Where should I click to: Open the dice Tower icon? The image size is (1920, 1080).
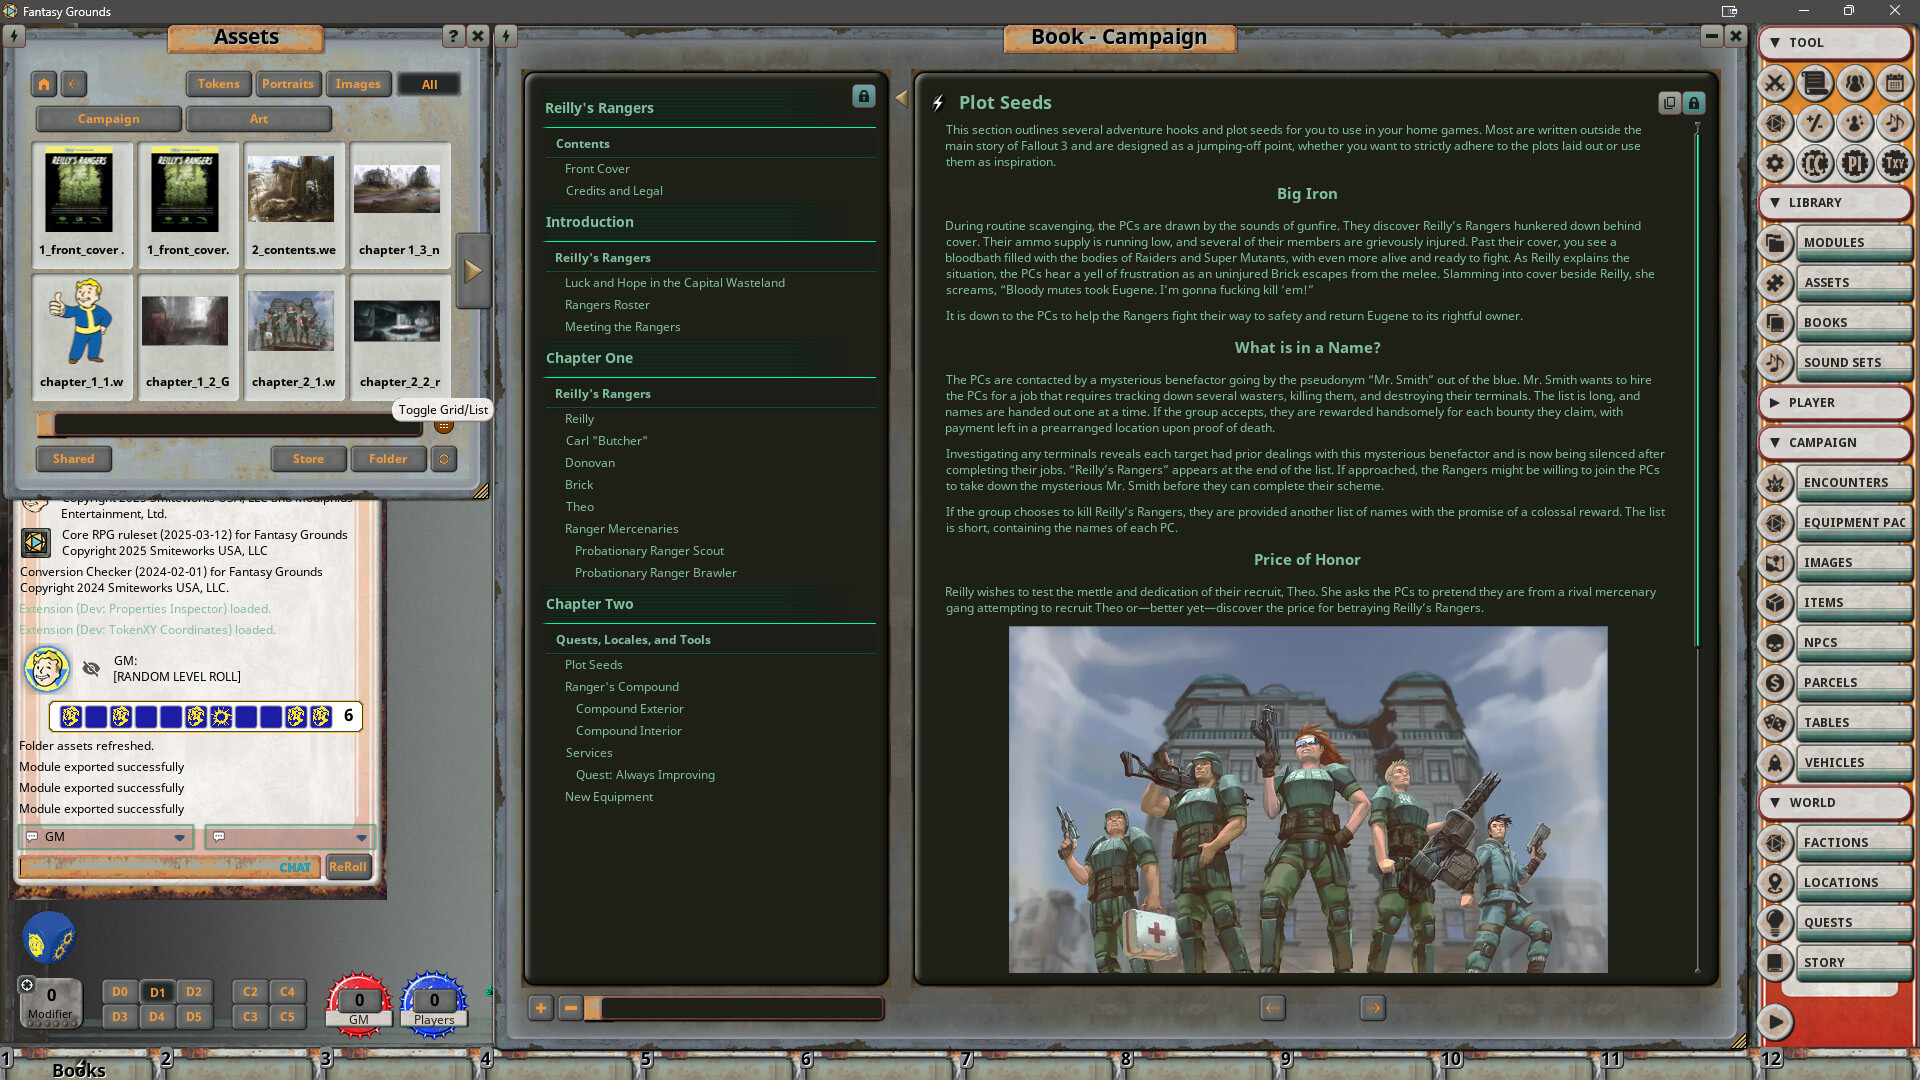[x=1777, y=124]
